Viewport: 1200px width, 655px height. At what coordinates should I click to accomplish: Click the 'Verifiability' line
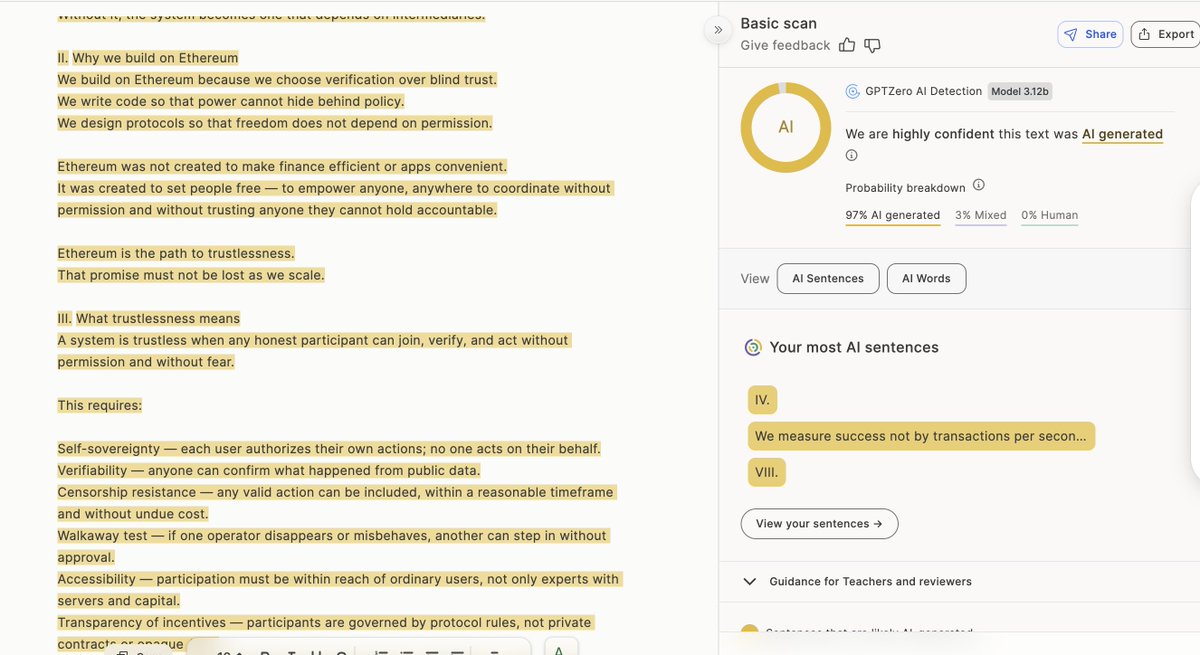pos(269,470)
